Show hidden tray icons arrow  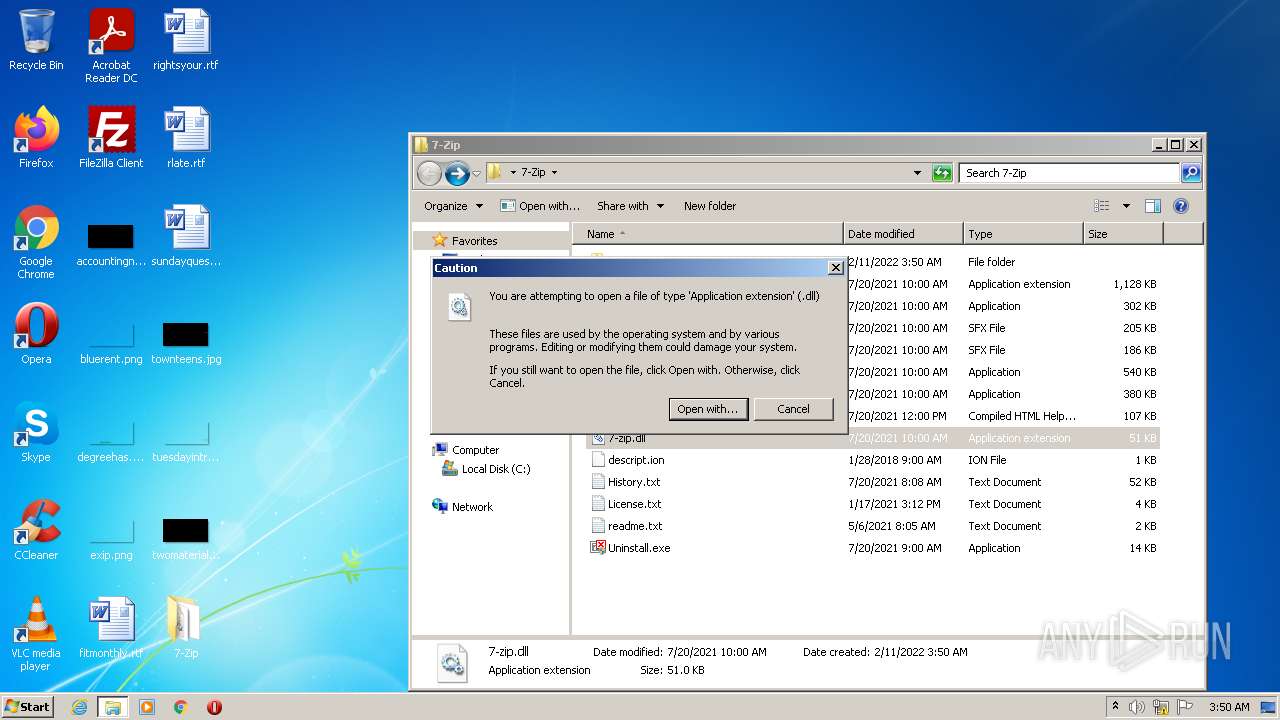[1115, 707]
